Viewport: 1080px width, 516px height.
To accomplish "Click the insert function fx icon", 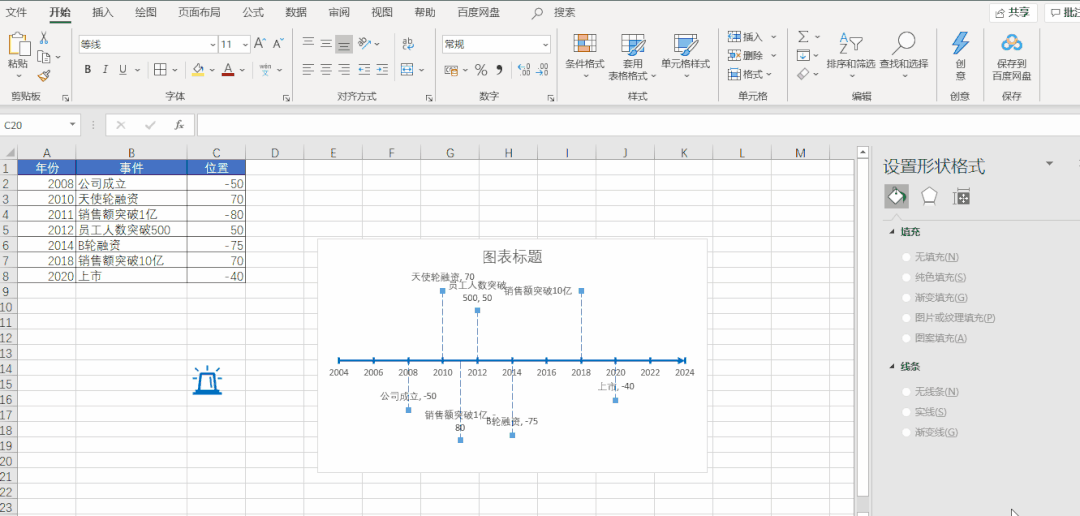I will click(x=179, y=125).
